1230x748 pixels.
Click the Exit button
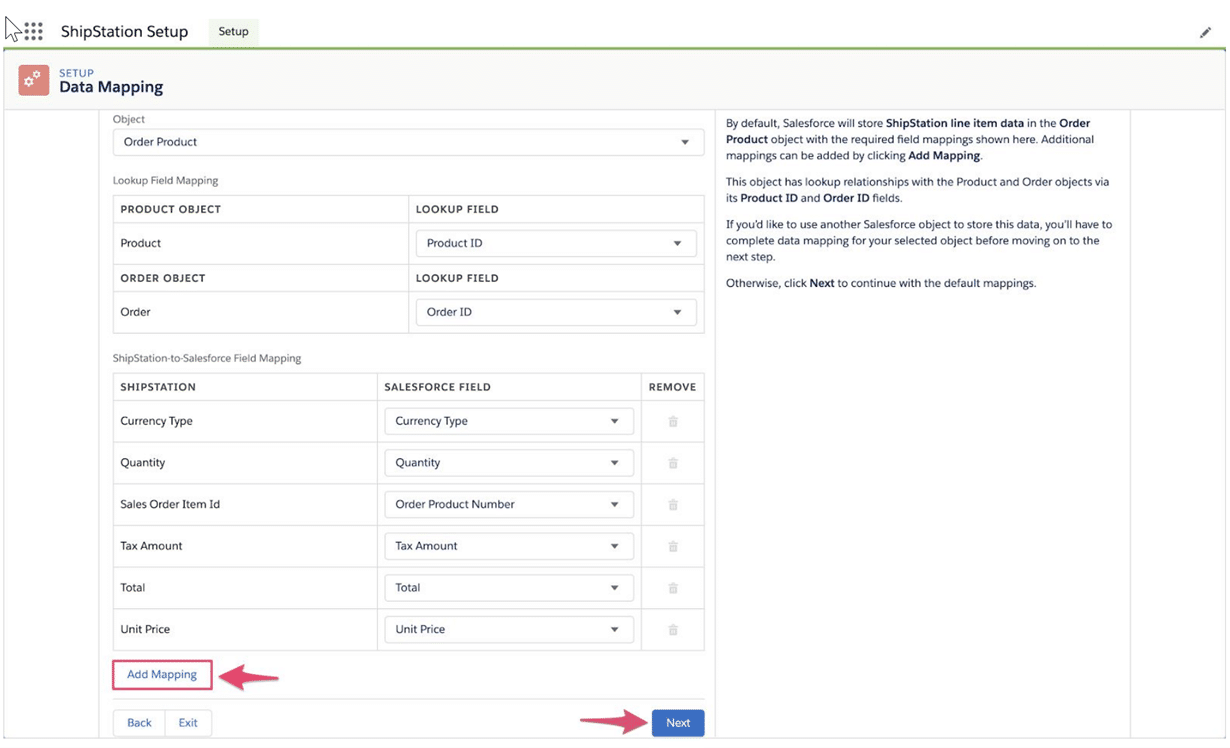click(x=188, y=723)
